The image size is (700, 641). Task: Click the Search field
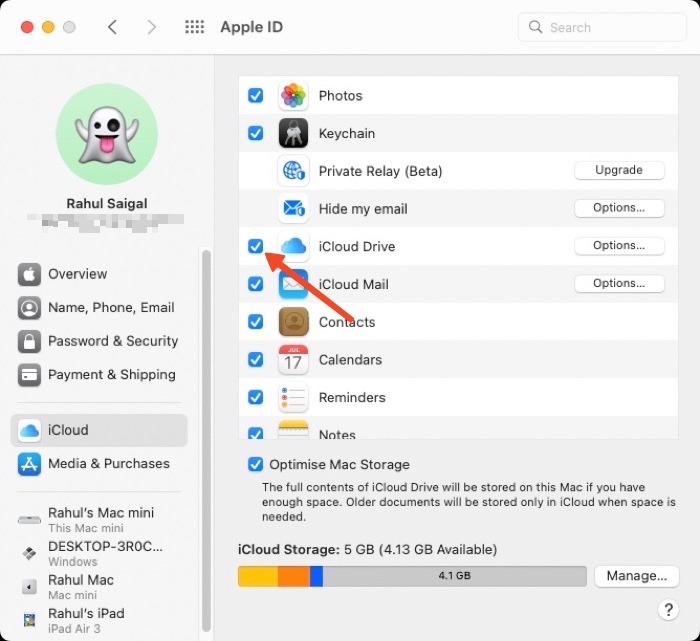pos(602,27)
